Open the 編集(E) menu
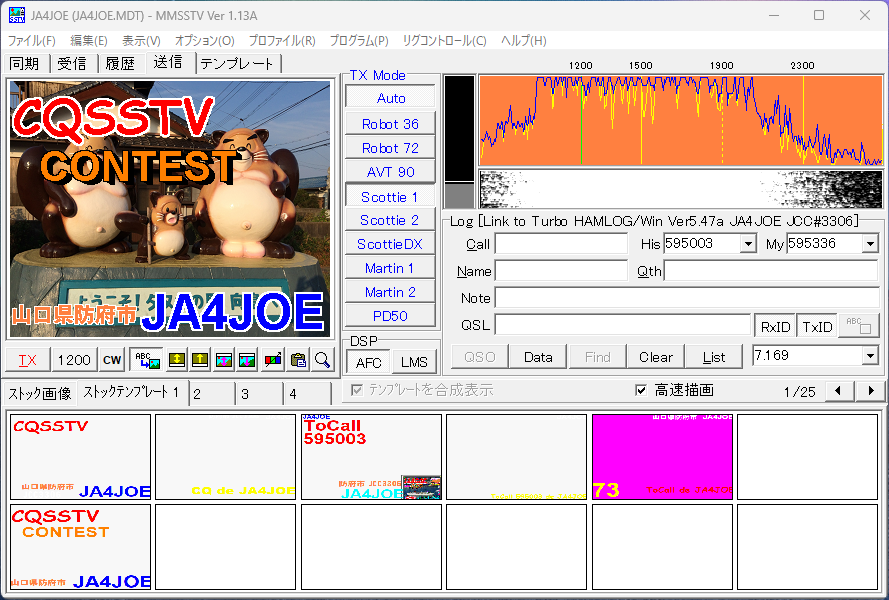Viewport: 889px width, 600px height. tap(88, 41)
